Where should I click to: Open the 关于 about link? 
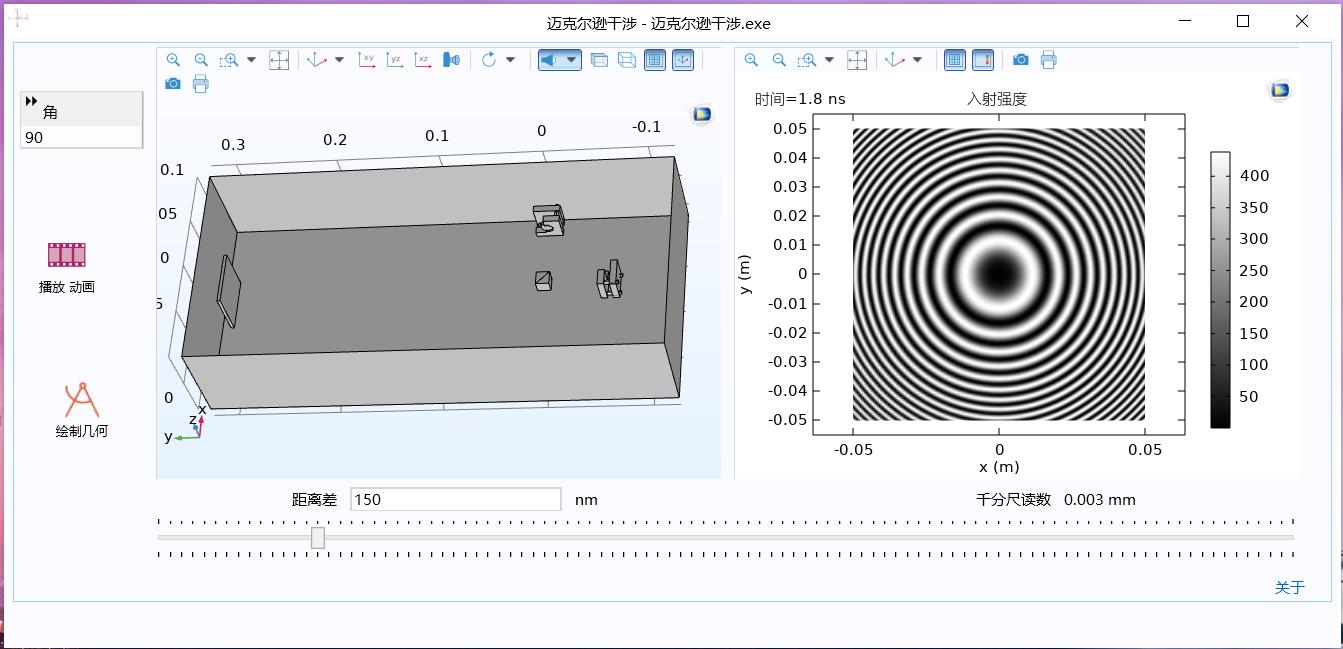tap(1289, 587)
